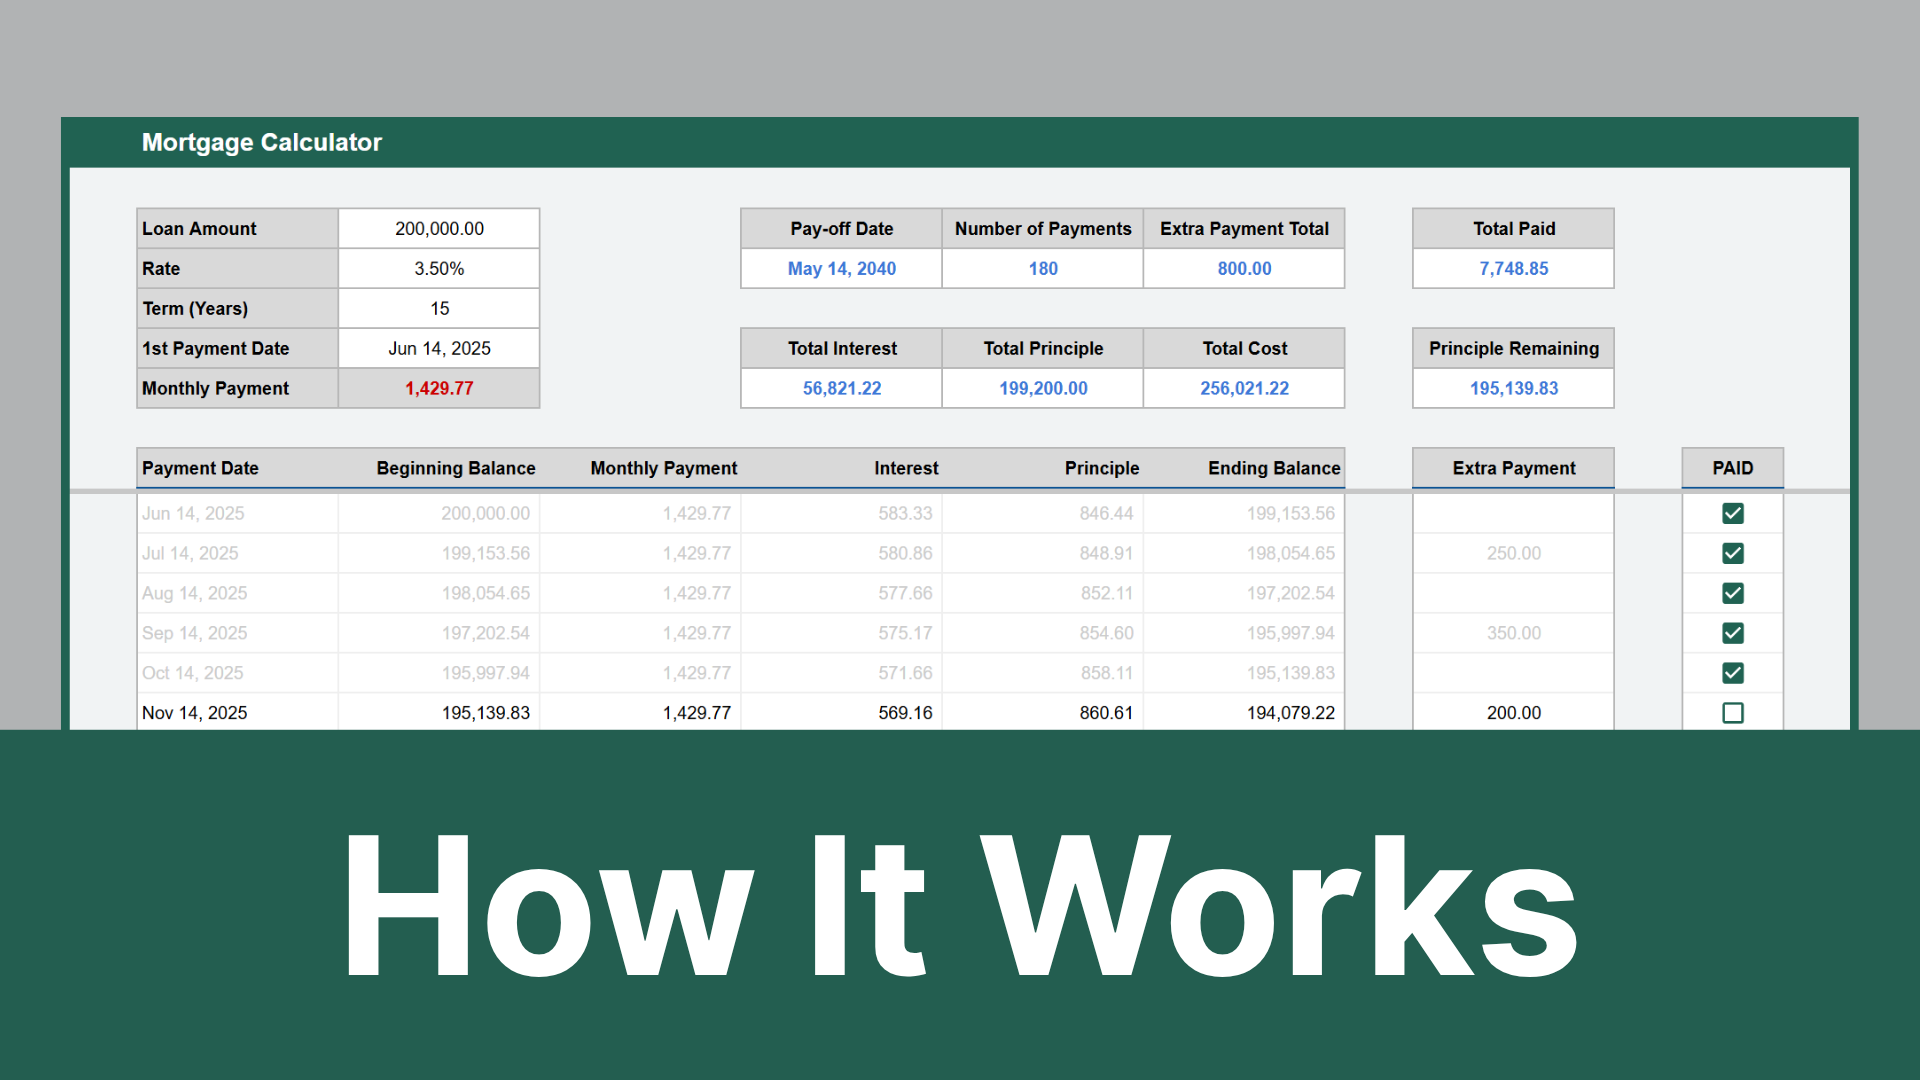Click the principle value 860.61
1920x1080 pixels.
(x=1106, y=713)
